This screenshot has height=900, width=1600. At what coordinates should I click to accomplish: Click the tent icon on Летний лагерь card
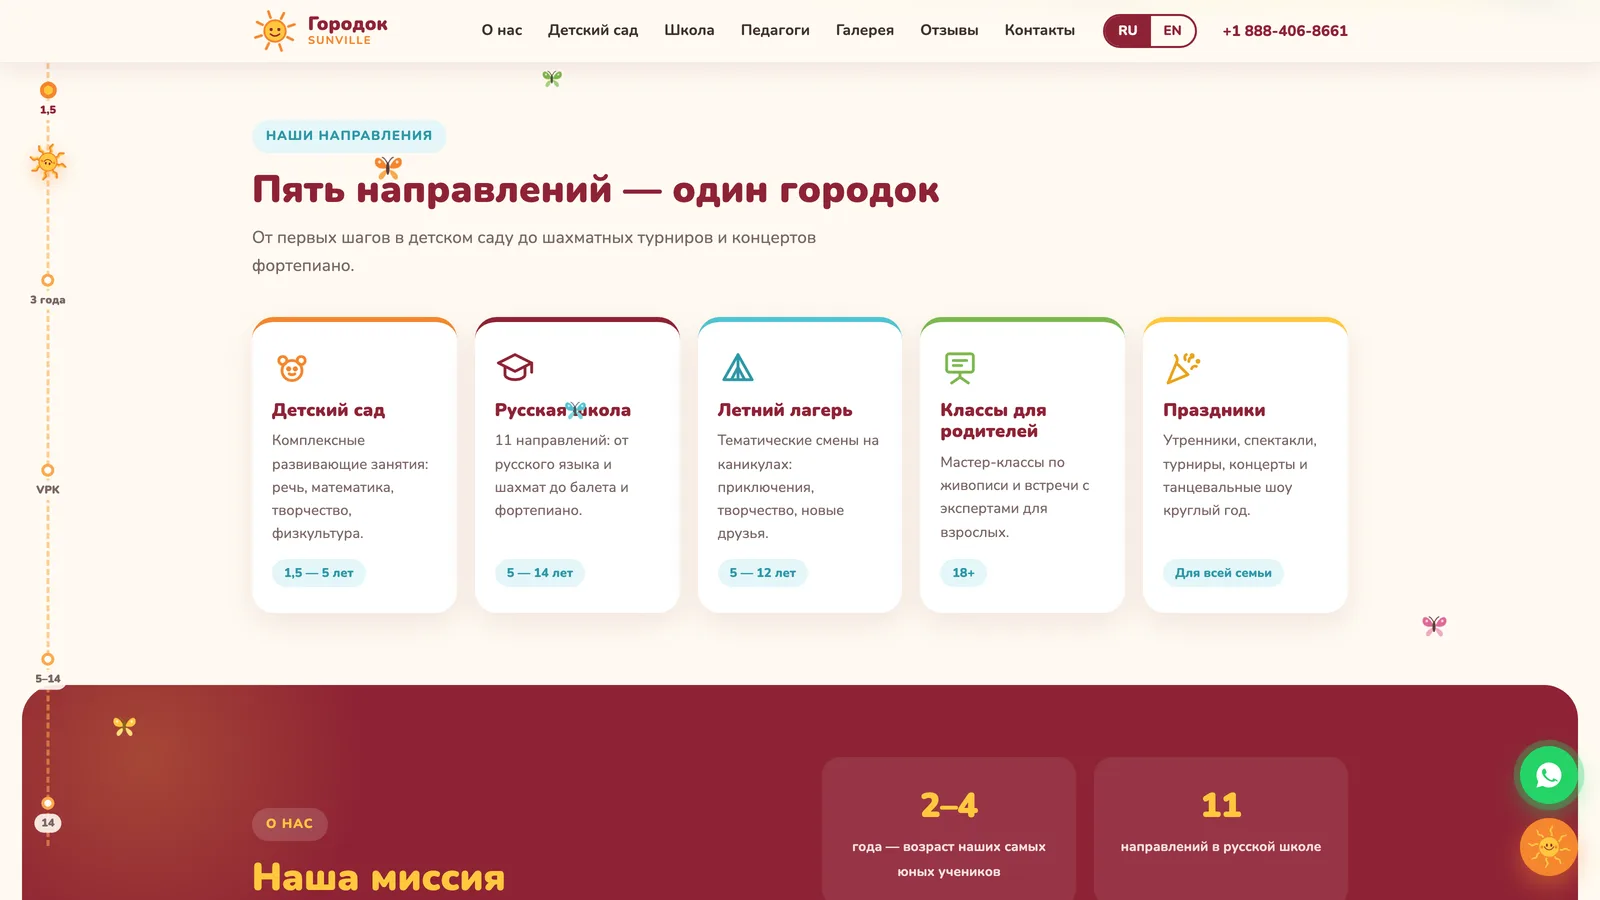point(738,368)
